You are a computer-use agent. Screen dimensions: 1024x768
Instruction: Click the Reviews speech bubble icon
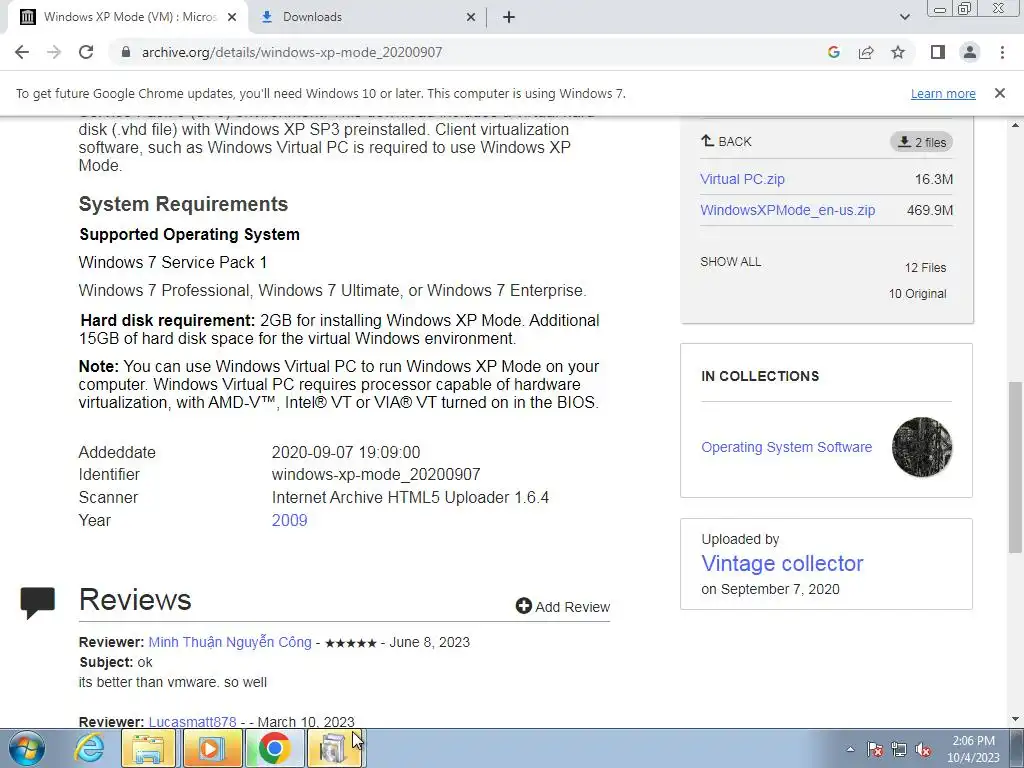(37, 602)
